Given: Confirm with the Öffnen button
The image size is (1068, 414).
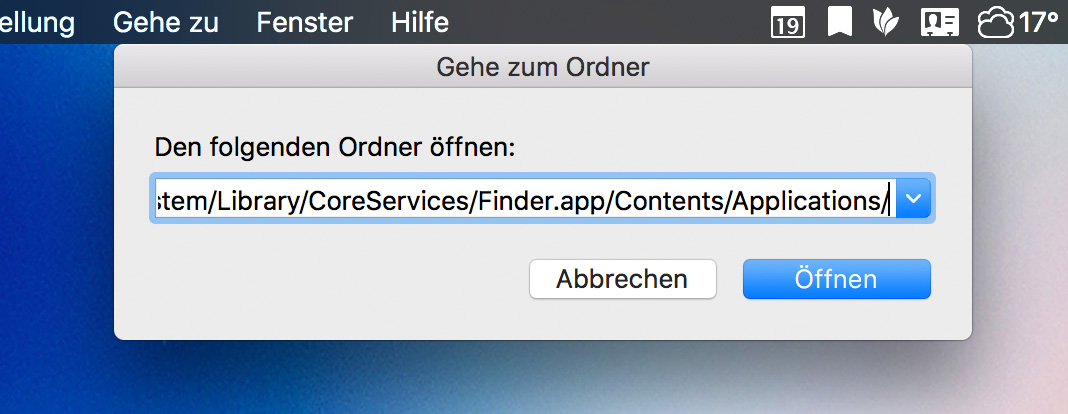Looking at the screenshot, I should tap(836, 279).
